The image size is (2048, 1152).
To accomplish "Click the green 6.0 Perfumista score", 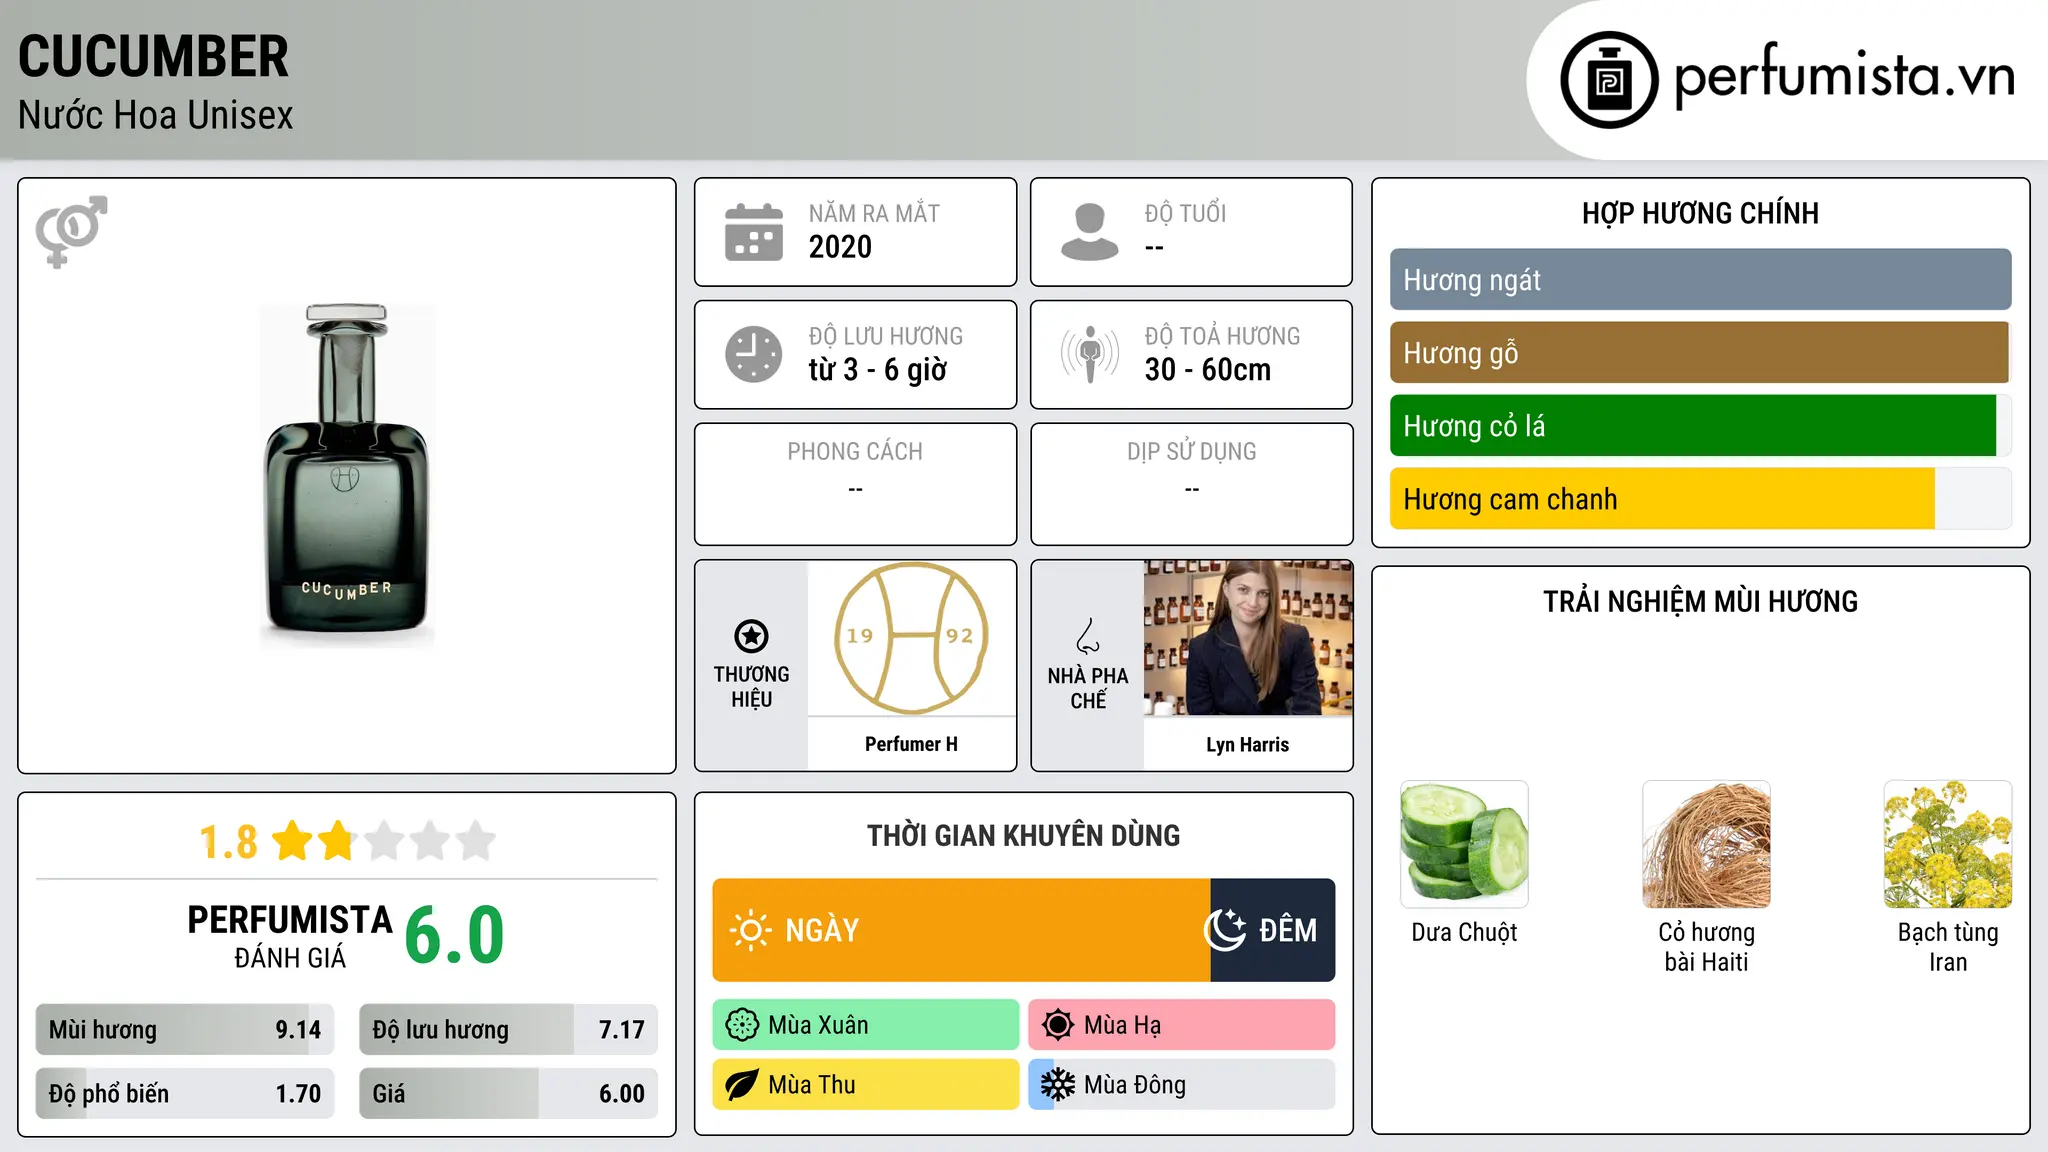I will (455, 935).
